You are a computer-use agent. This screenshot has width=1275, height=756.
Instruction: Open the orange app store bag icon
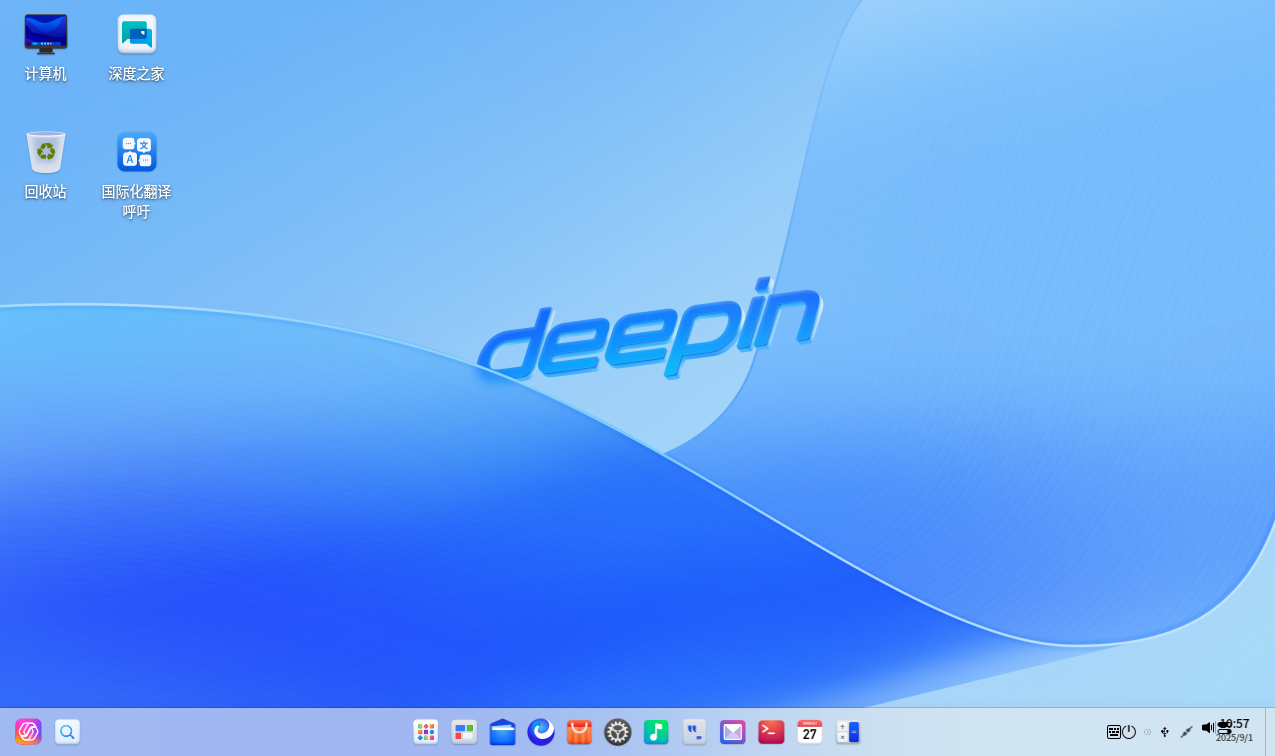[x=579, y=732]
